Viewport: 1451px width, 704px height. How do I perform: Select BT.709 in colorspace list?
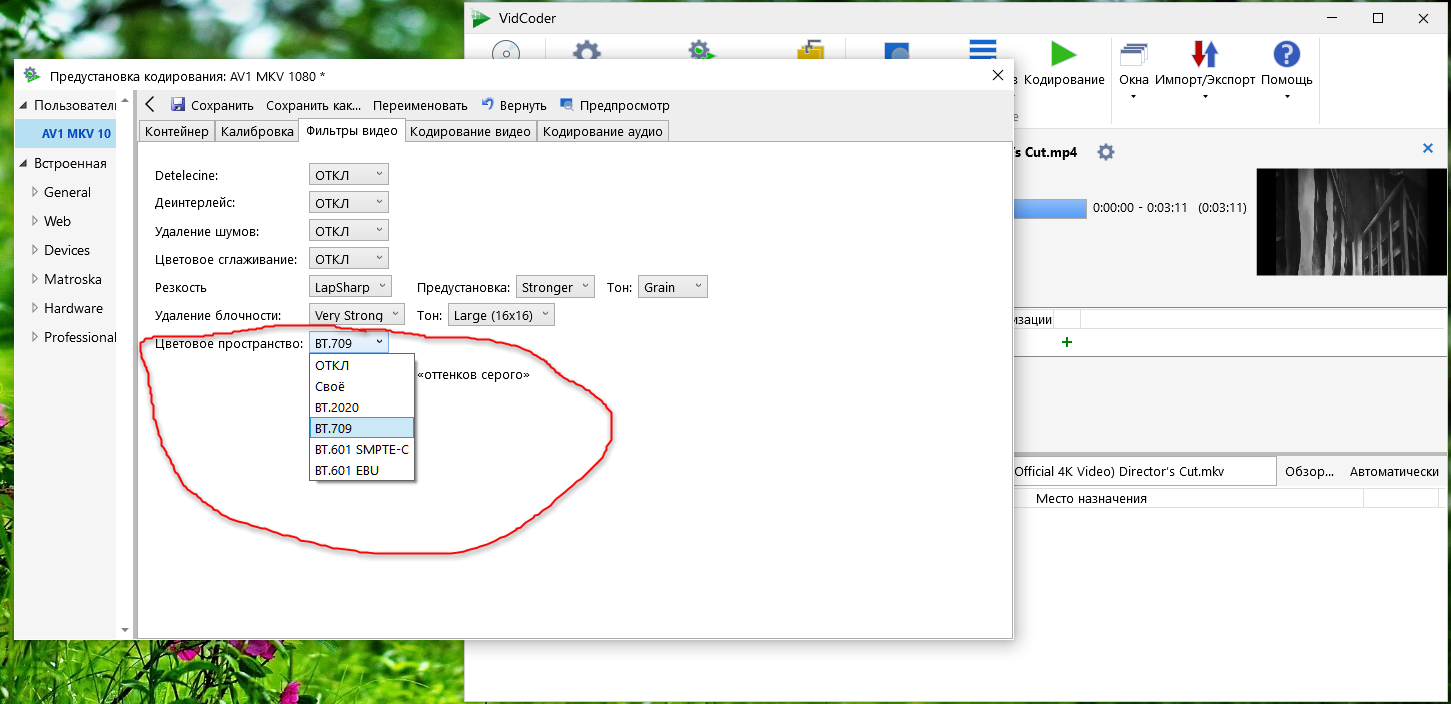click(x=362, y=428)
